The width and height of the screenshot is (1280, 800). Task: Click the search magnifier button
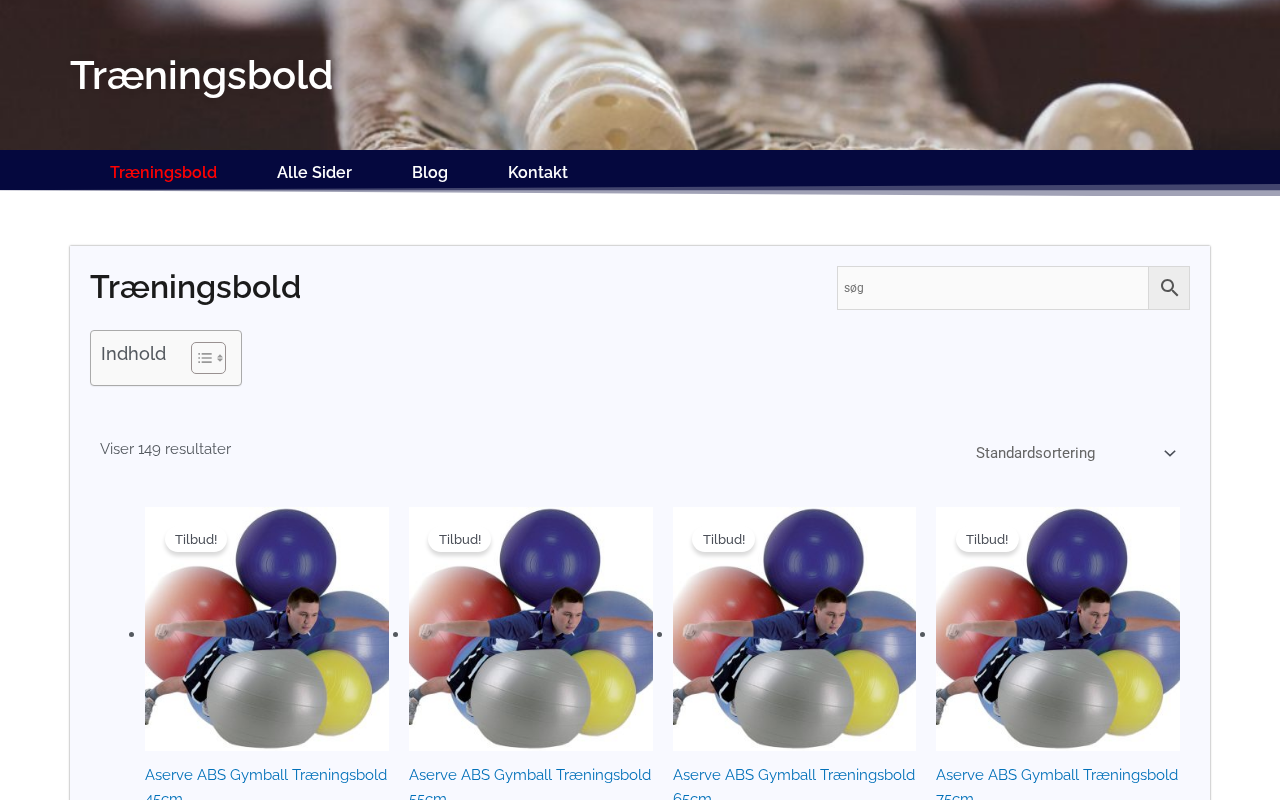[x=1169, y=288]
